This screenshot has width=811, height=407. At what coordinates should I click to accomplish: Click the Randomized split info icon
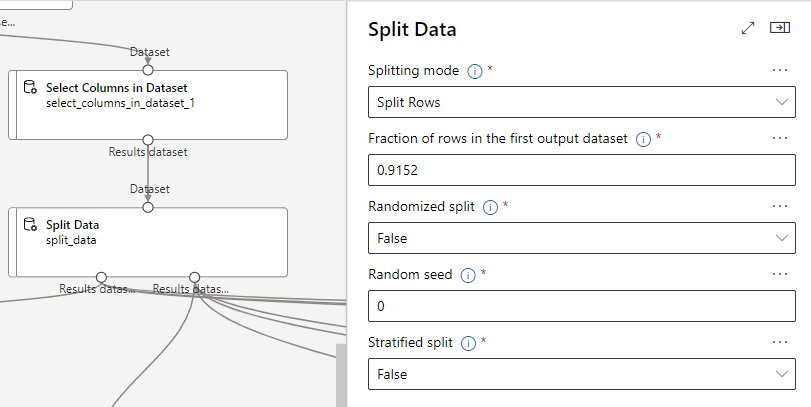490,207
